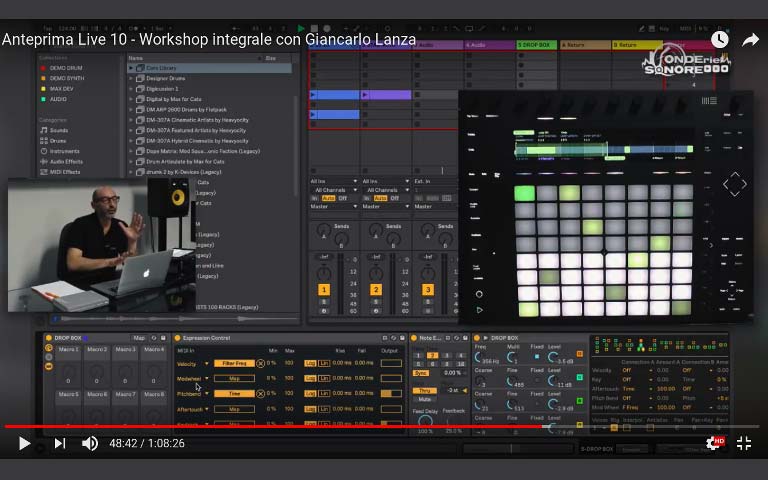The width and height of the screenshot is (768, 480).
Task: Click the Time mapping button for Pitchbend
Action: click(x=235, y=394)
